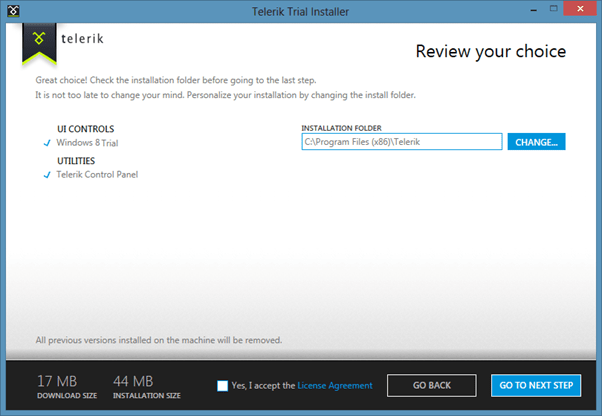Image resolution: width=602 pixels, height=416 pixels.
Task: Click the Telerik Trial Installer title text
Action: pyautogui.click(x=300, y=10)
